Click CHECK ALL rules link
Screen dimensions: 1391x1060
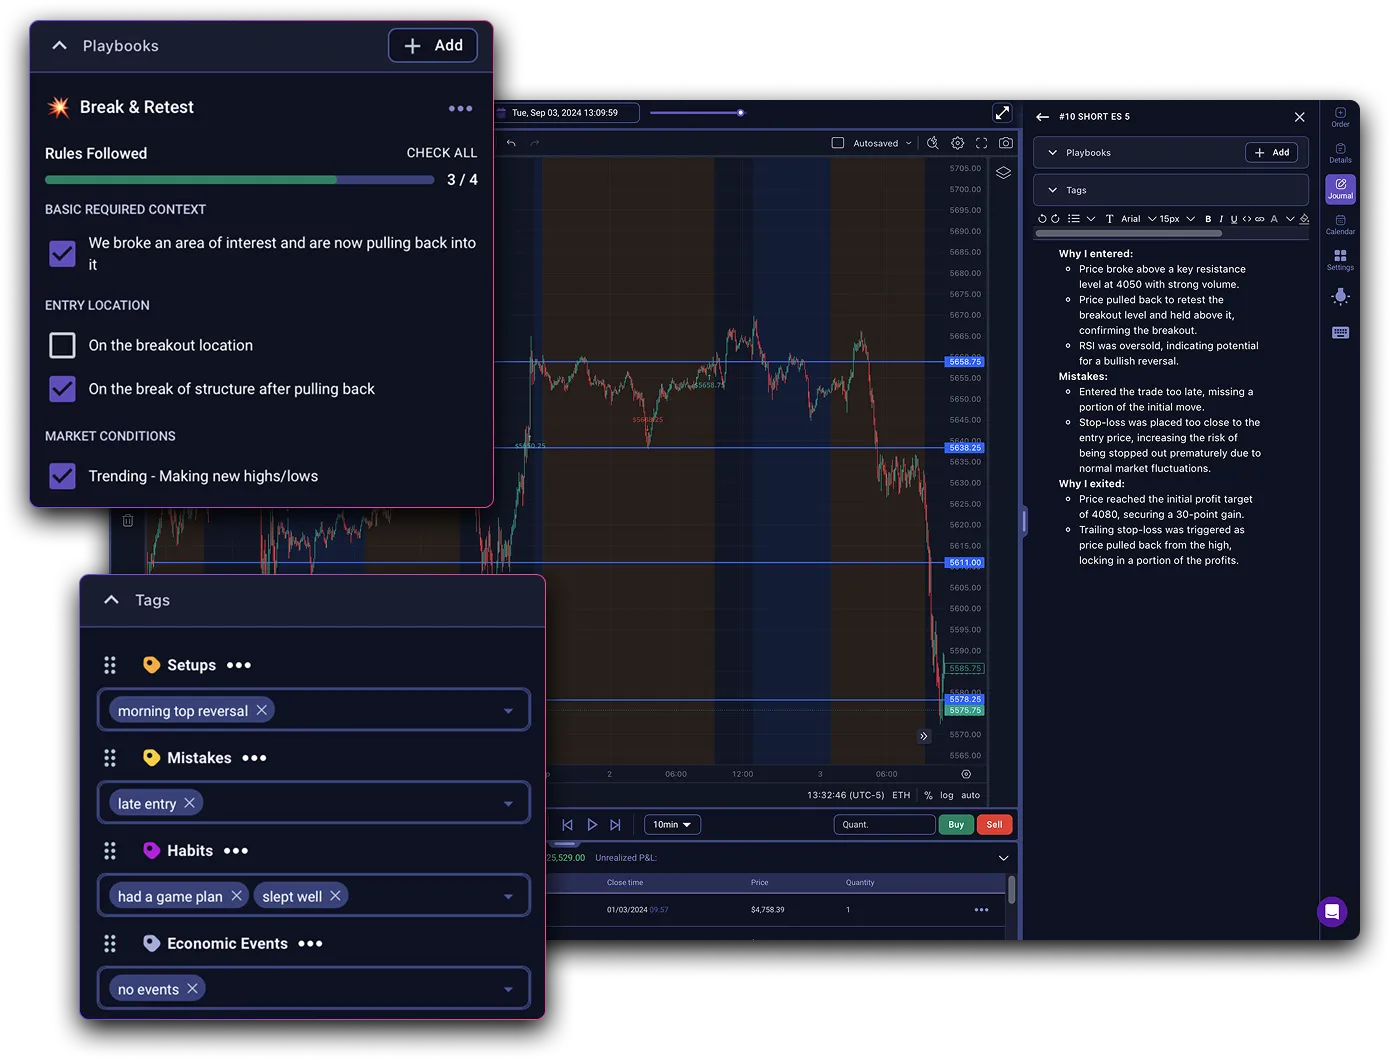pyautogui.click(x=441, y=153)
